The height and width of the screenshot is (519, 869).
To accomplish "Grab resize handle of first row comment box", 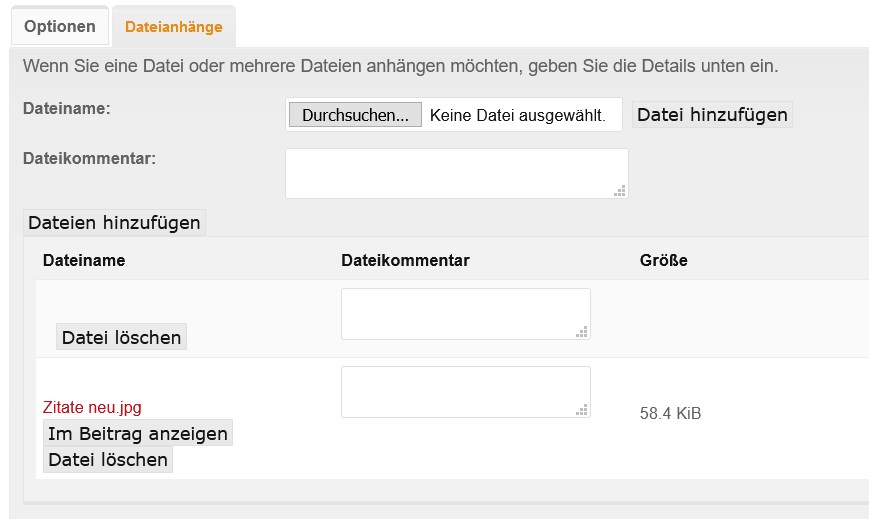I will point(582,331).
